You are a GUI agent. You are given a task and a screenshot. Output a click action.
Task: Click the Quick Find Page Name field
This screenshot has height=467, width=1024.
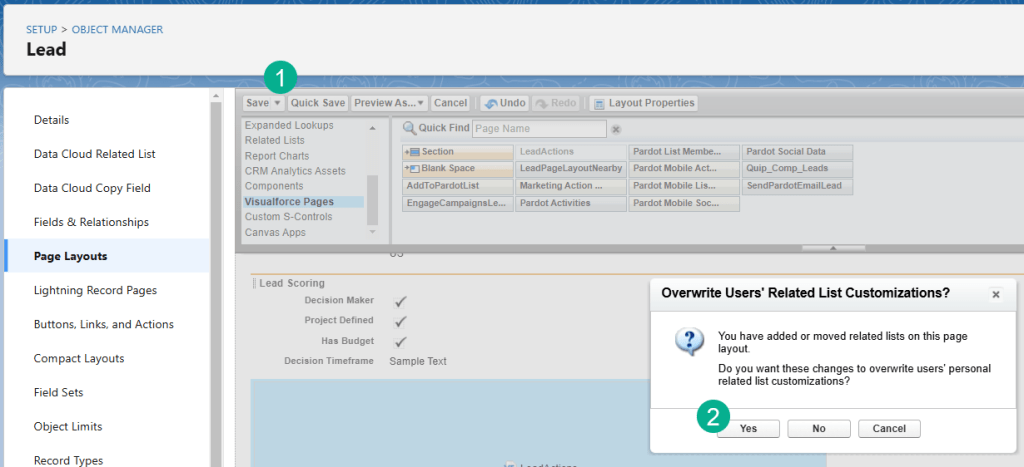[x=538, y=129]
